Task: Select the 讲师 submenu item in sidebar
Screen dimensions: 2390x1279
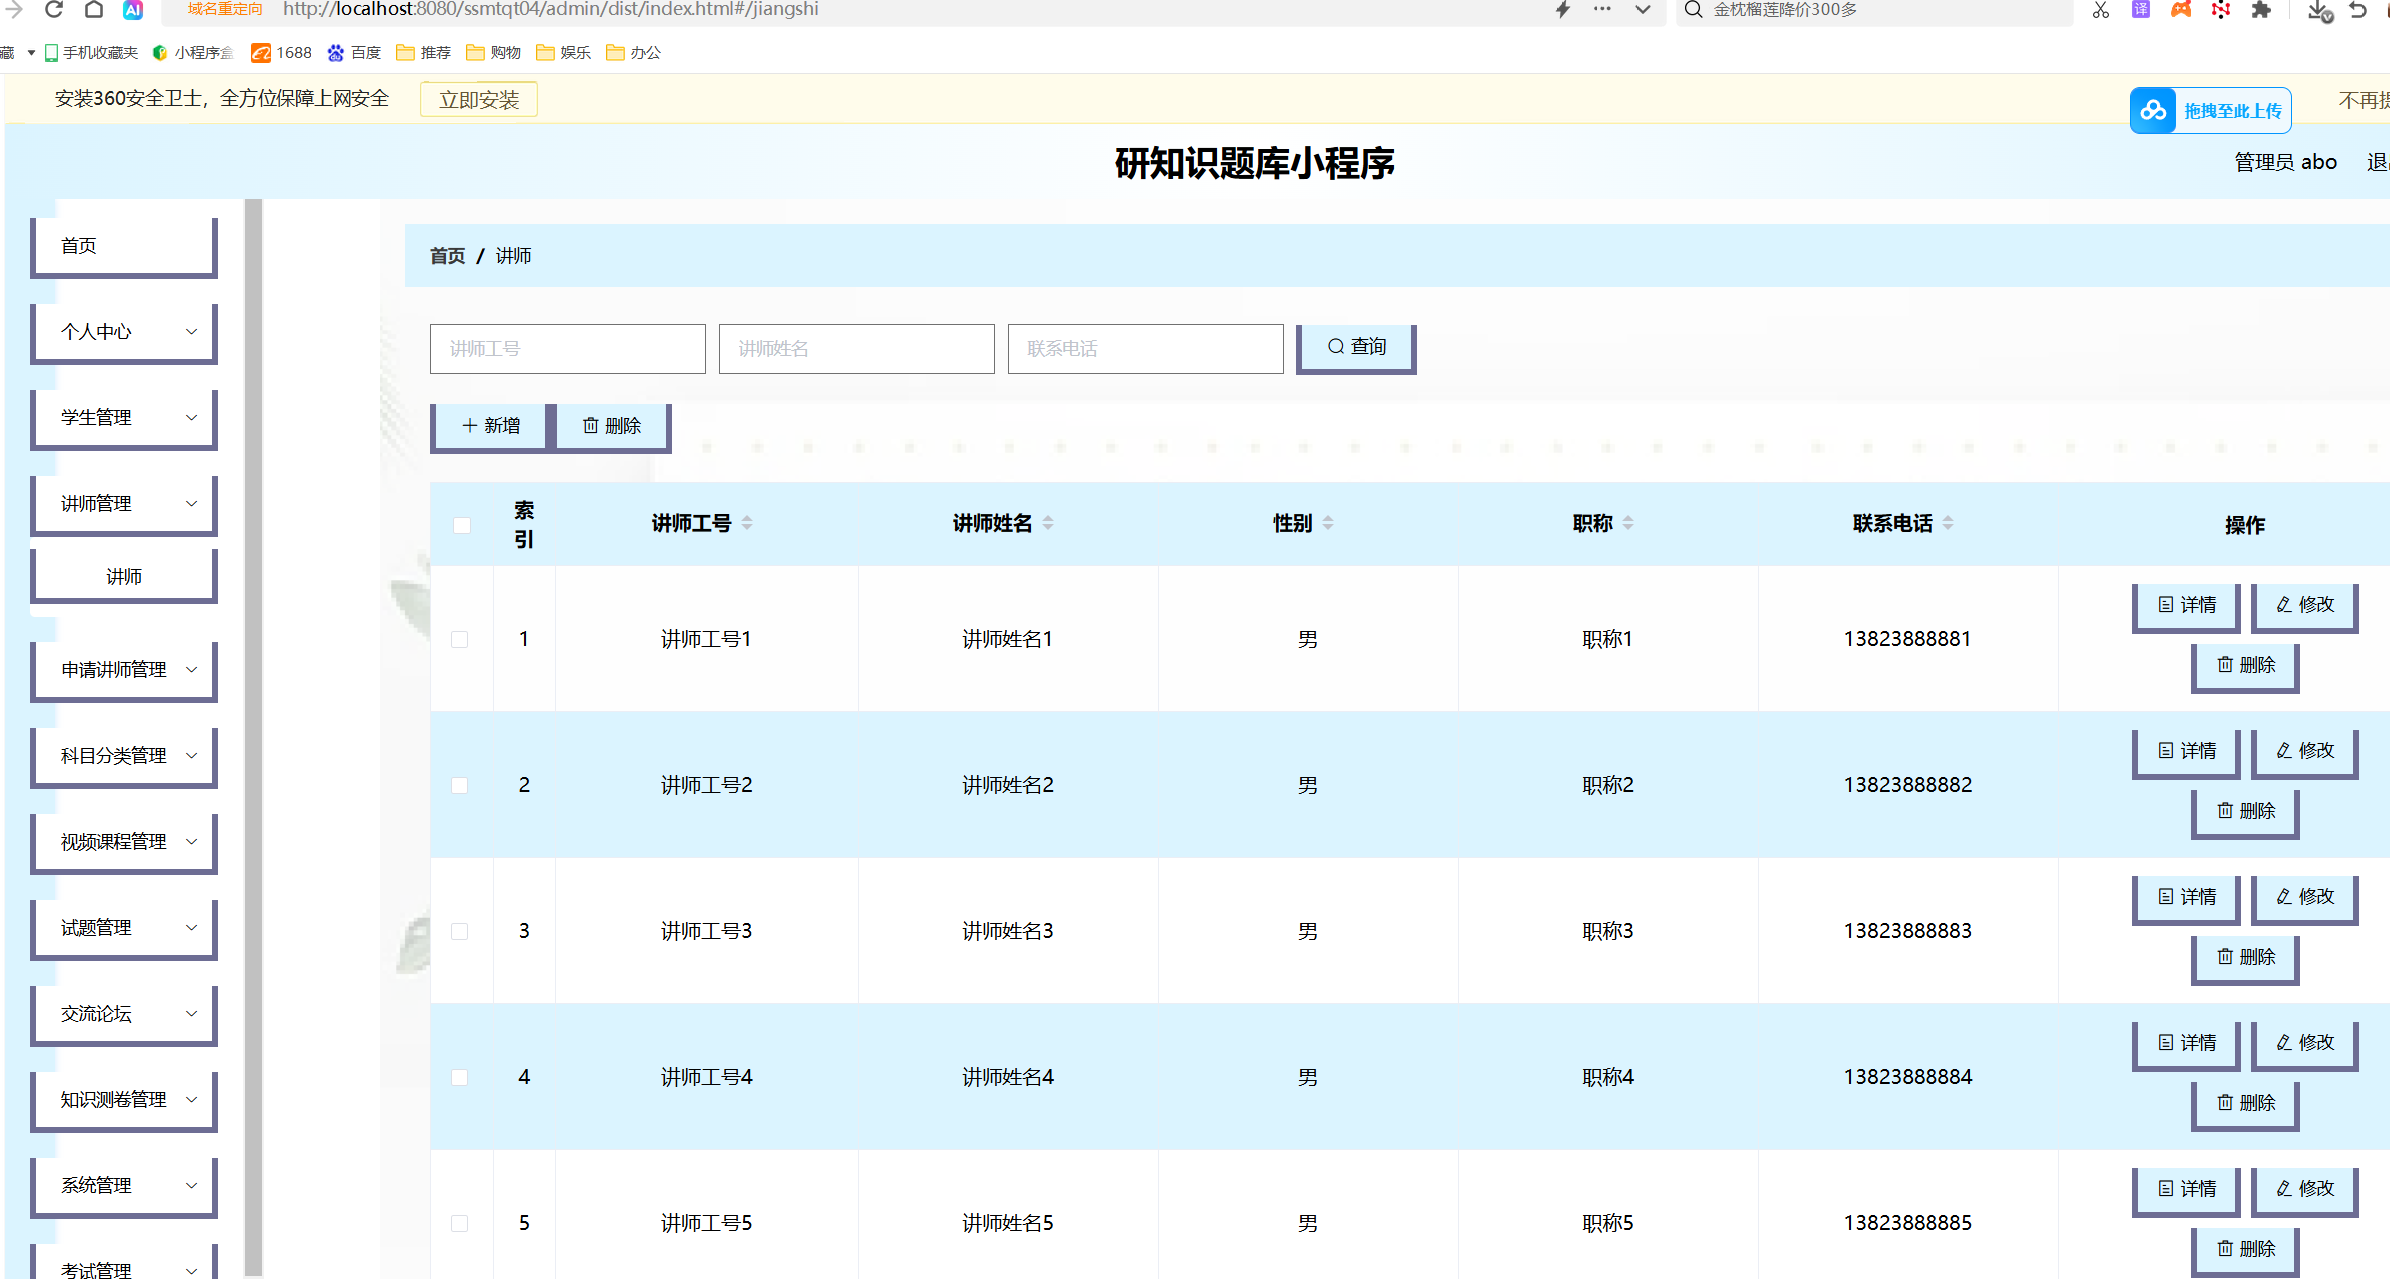Action: (124, 577)
